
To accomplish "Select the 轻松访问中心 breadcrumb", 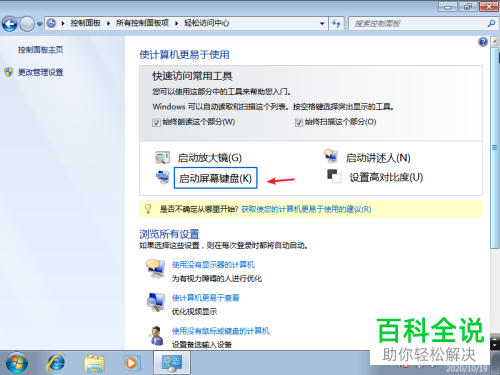I will 207,23.
